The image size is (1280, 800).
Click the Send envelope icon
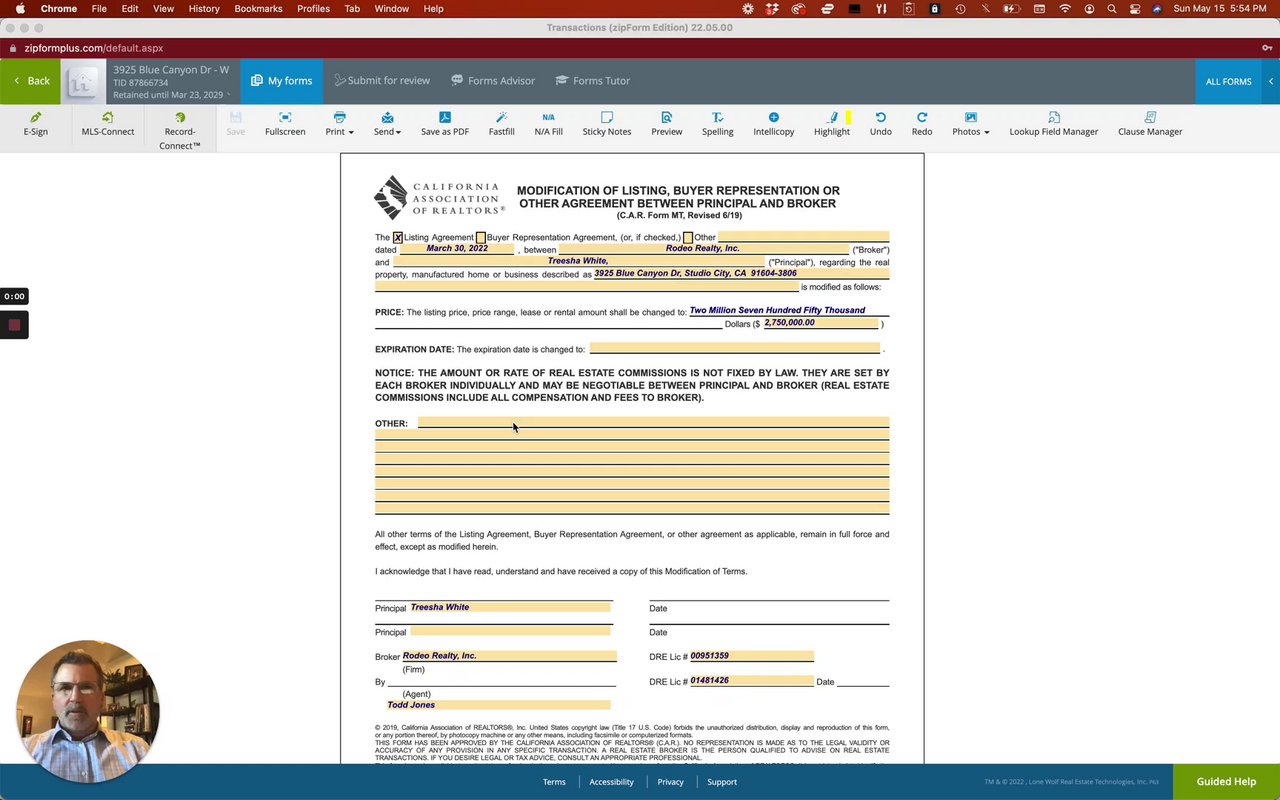click(x=387, y=117)
